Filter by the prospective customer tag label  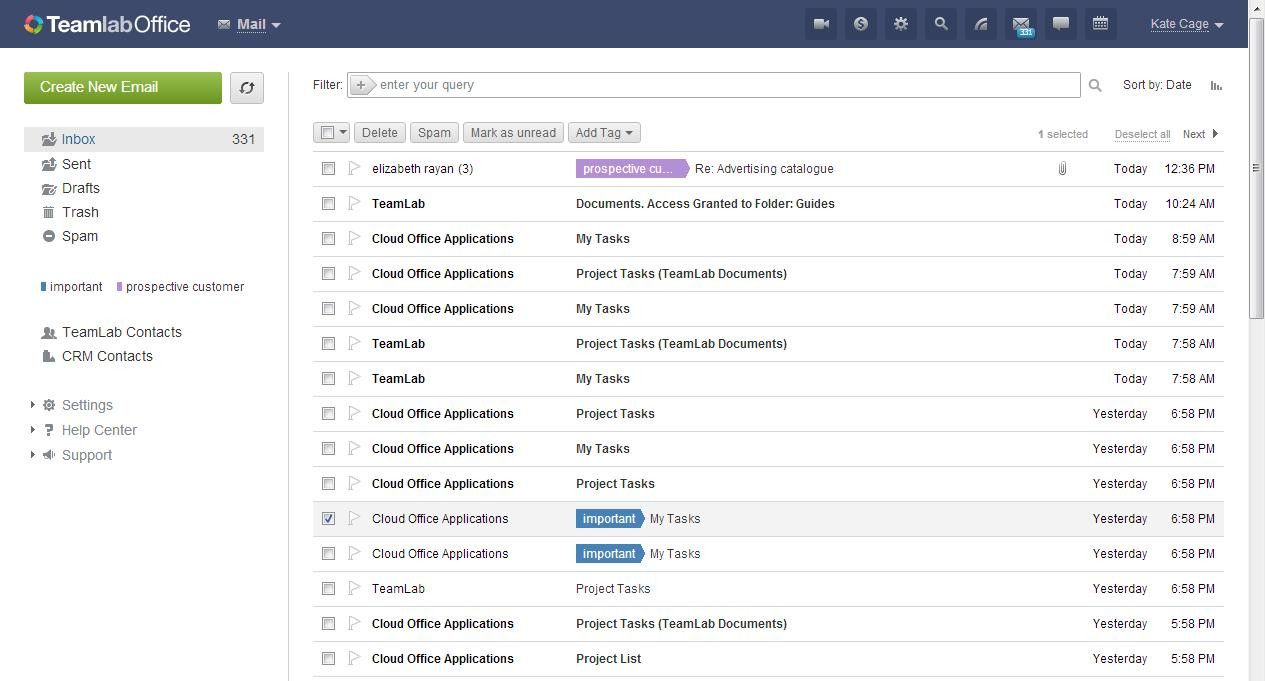pos(185,287)
